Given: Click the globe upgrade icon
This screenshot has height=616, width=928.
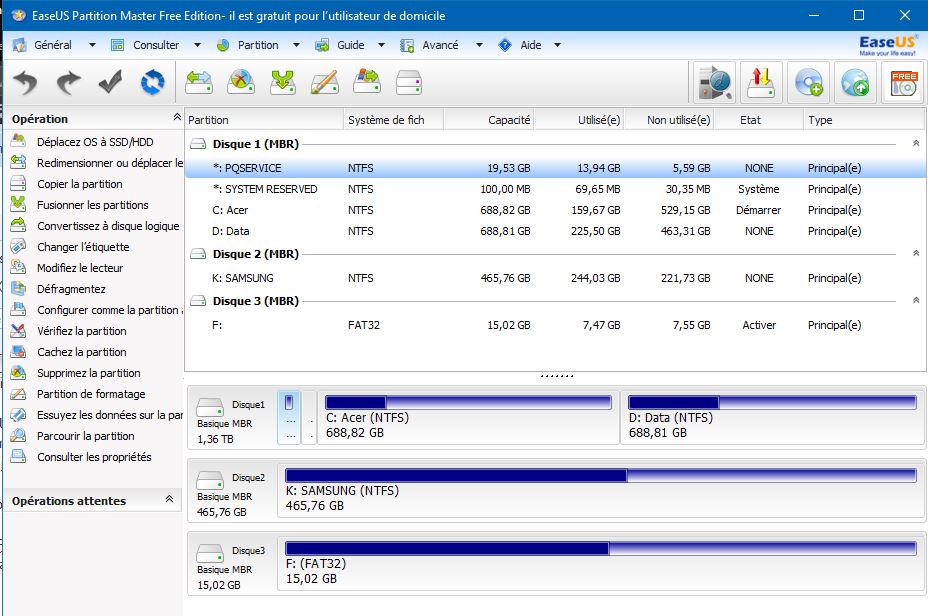Looking at the screenshot, I should (x=855, y=82).
